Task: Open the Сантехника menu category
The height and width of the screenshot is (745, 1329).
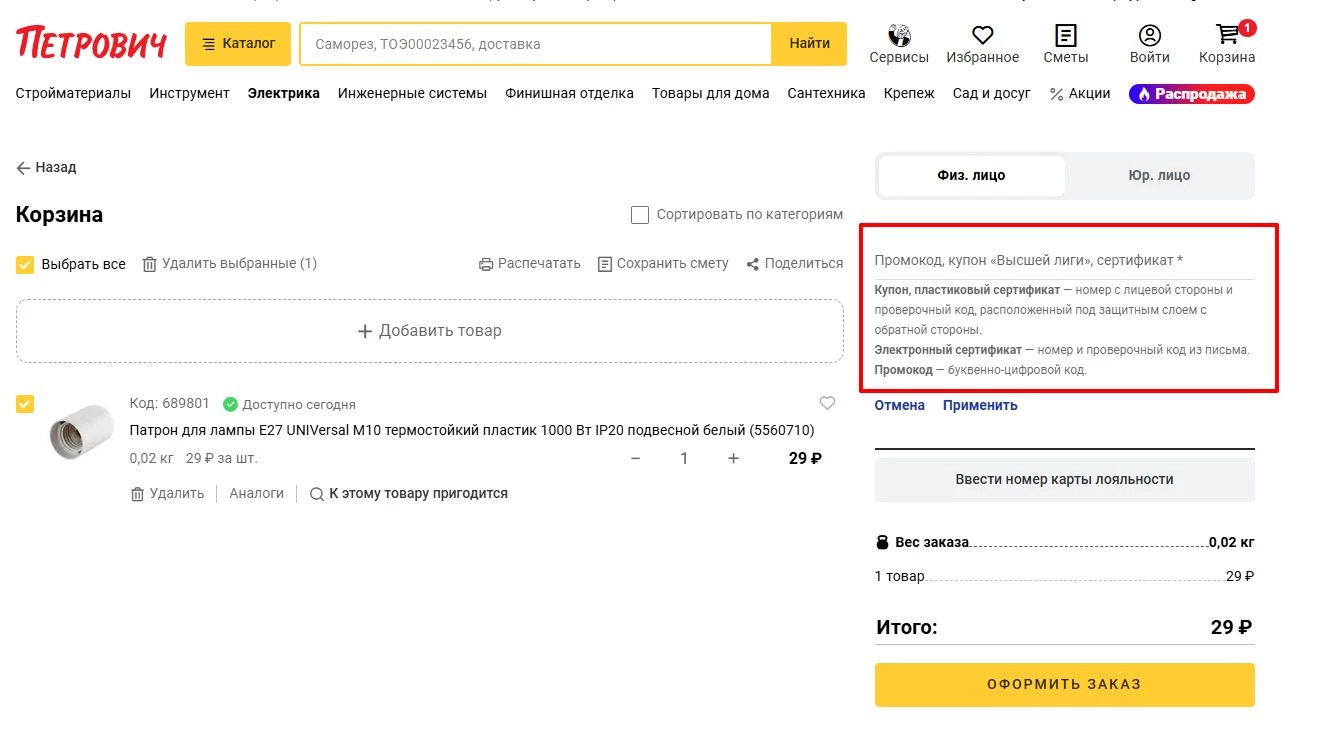Action: [x=826, y=93]
